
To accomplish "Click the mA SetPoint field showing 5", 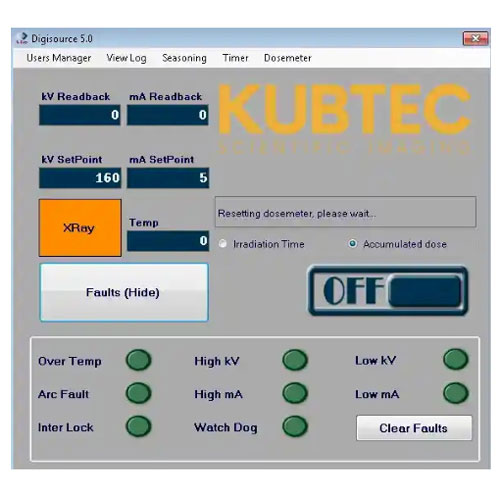I will pos(168,178).
